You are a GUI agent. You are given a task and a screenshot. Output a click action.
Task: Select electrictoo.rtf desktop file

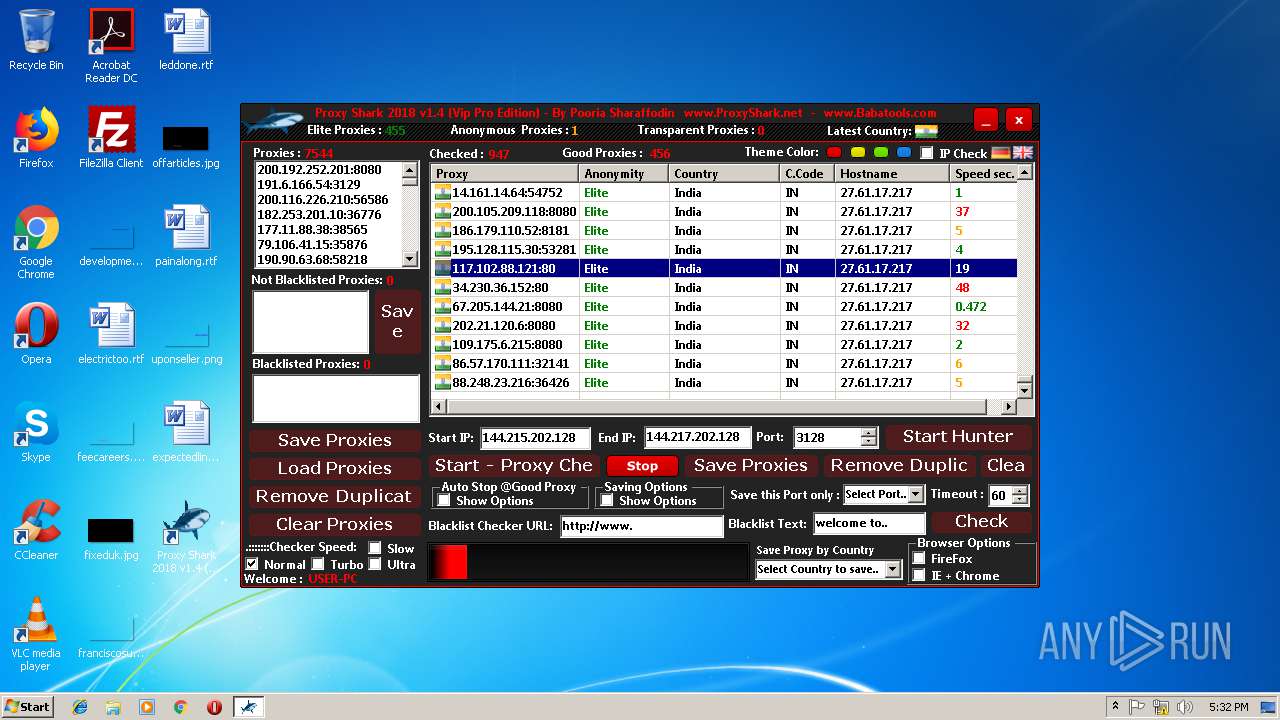pyautogui.click(x=111, y=334)
